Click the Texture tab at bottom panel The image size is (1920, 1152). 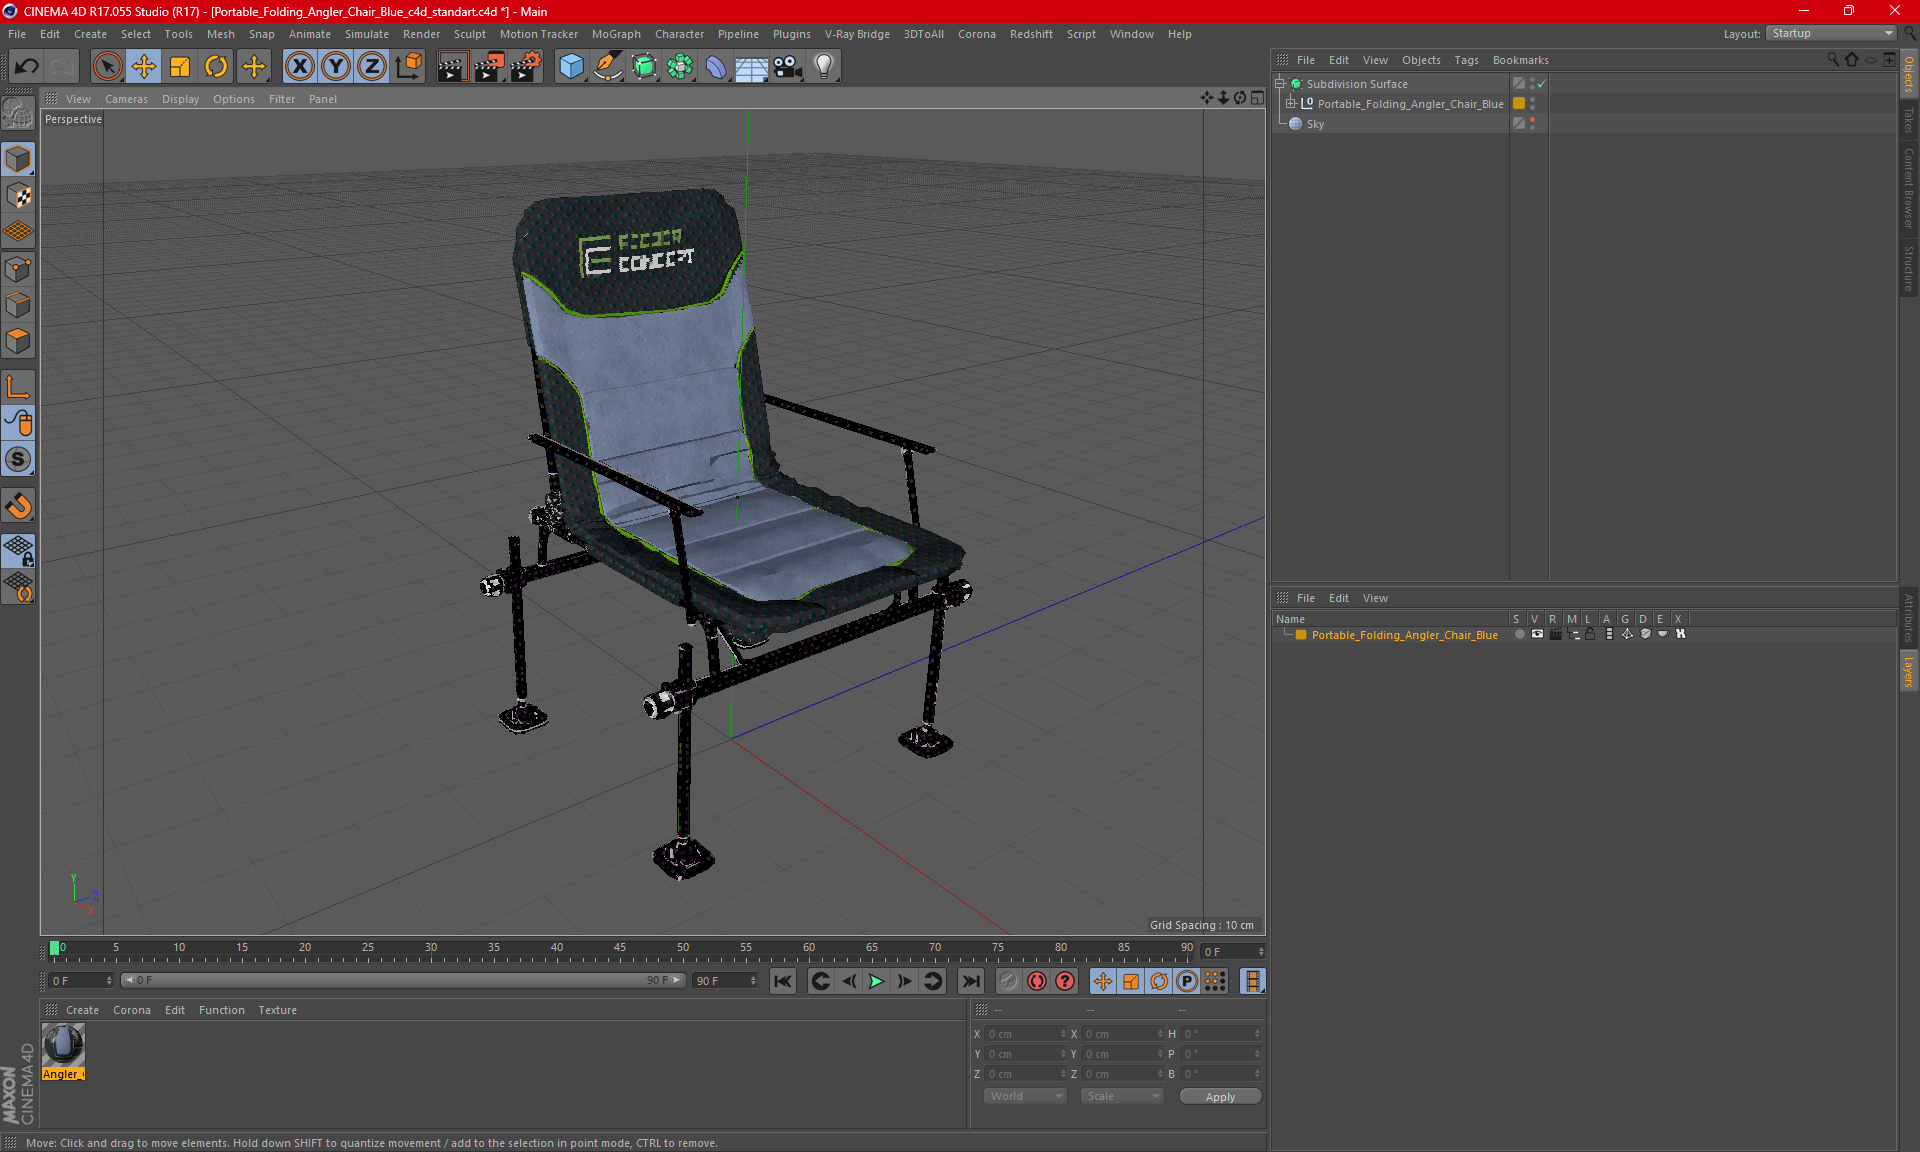click(278, 1009)
